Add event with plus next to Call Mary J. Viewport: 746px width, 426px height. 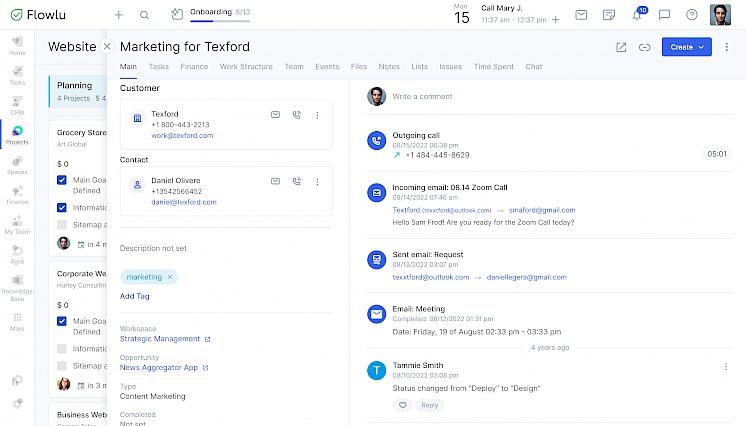tap(556, 20)
